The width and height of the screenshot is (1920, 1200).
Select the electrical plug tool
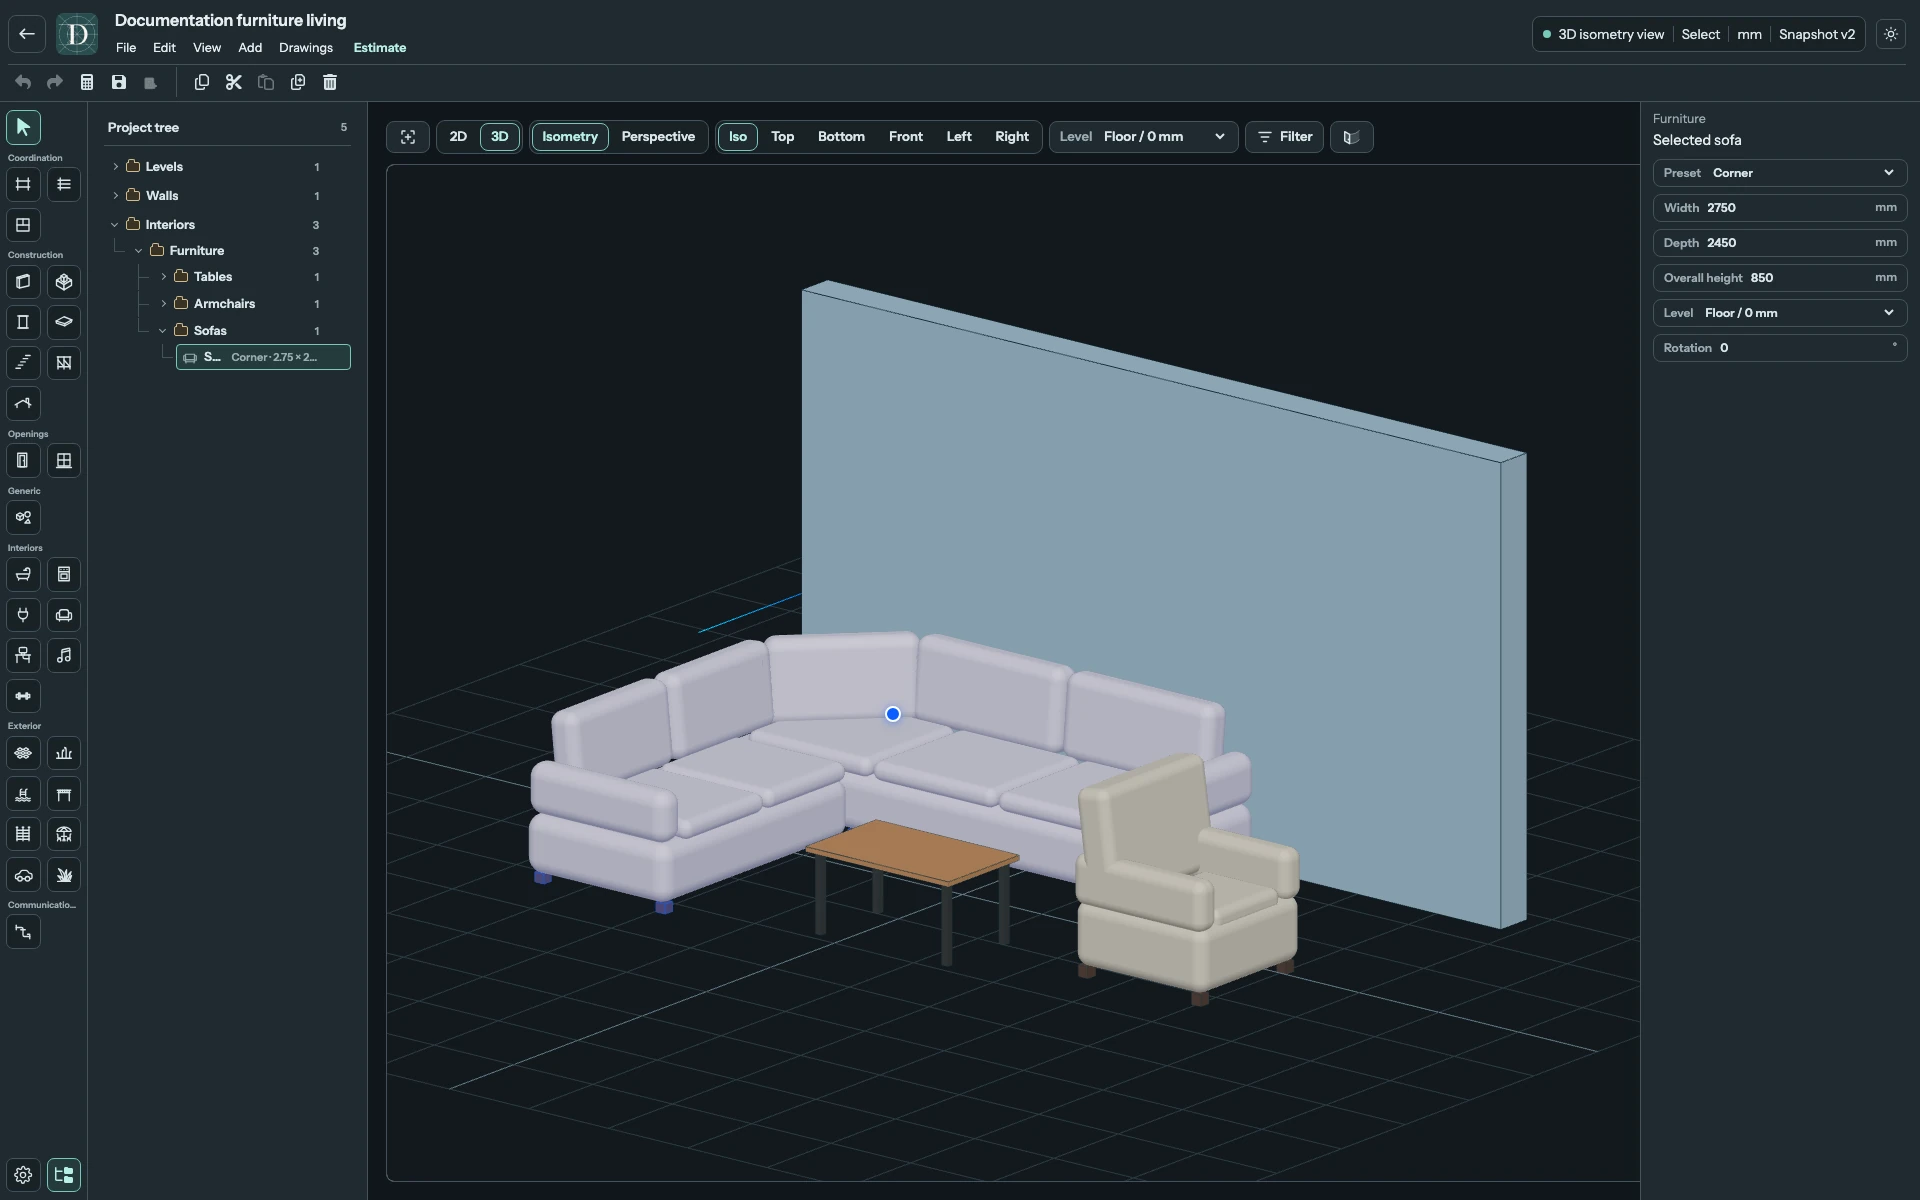point(23,615)
